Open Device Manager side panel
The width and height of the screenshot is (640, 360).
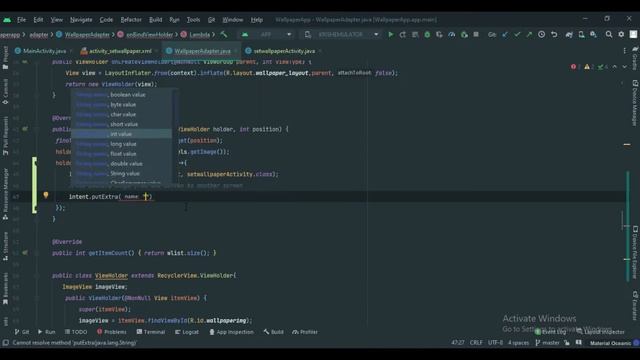(635, 103)
